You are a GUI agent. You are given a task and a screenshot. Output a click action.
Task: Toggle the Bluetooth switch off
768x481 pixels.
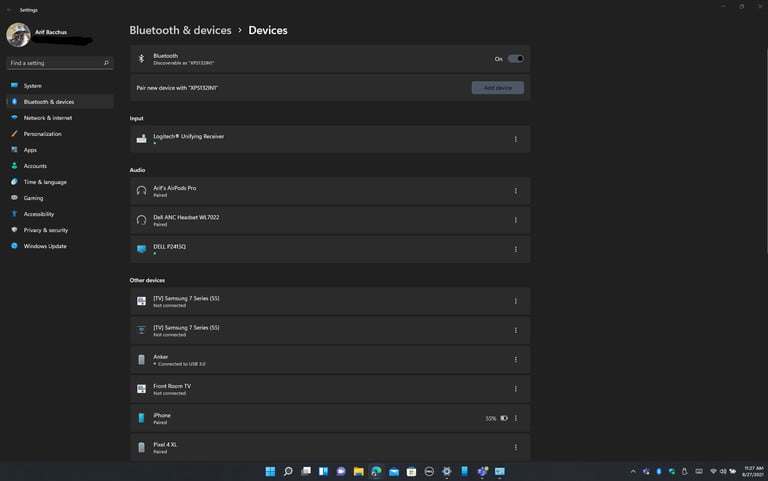(x=515, y=59)
